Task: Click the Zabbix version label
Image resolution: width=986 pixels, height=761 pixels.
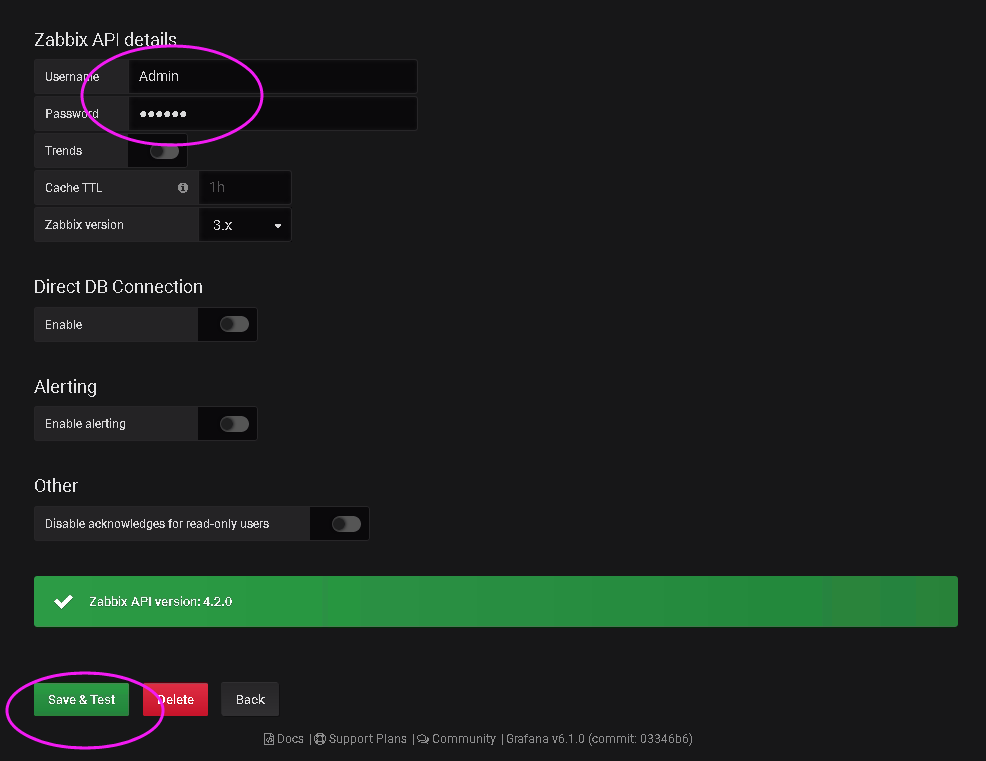Action: click(84, 225)
